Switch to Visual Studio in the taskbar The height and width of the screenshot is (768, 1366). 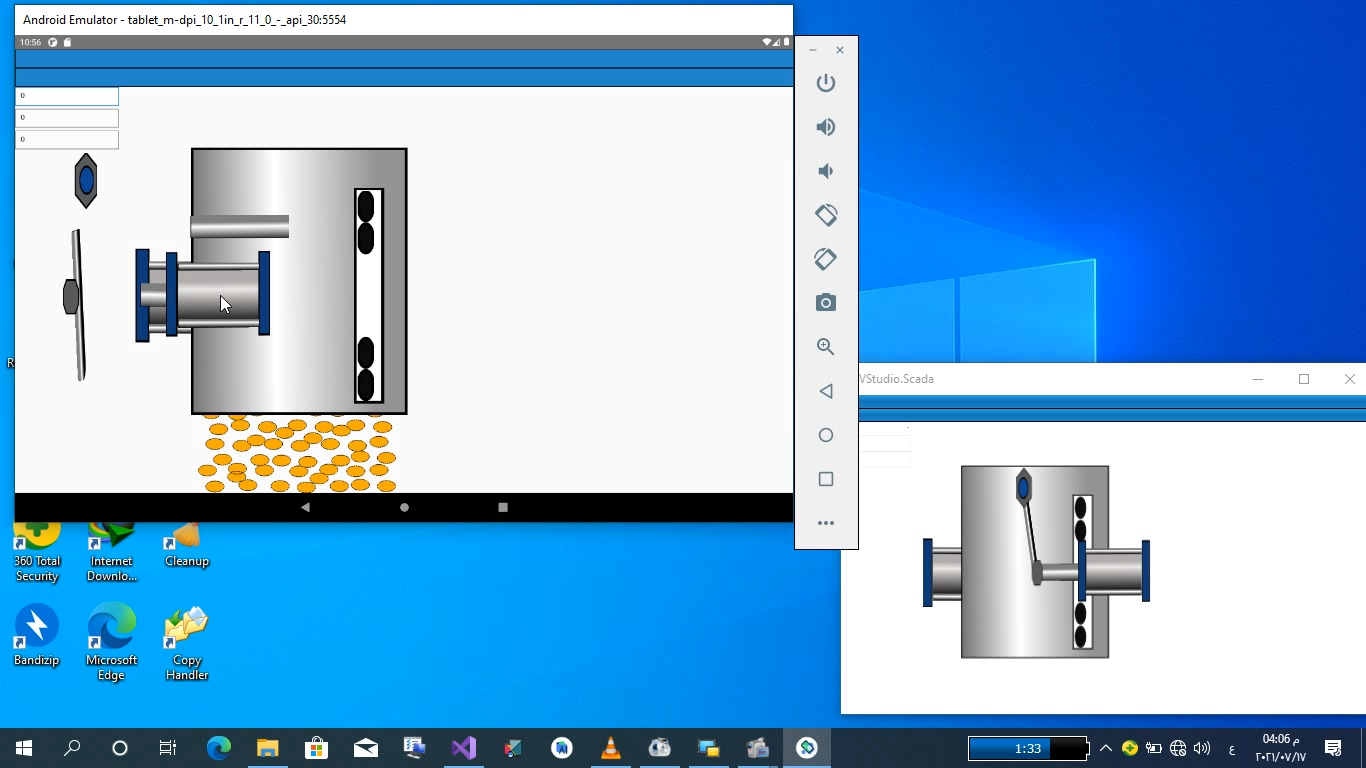pyautogui.click(x=463, y=748)
